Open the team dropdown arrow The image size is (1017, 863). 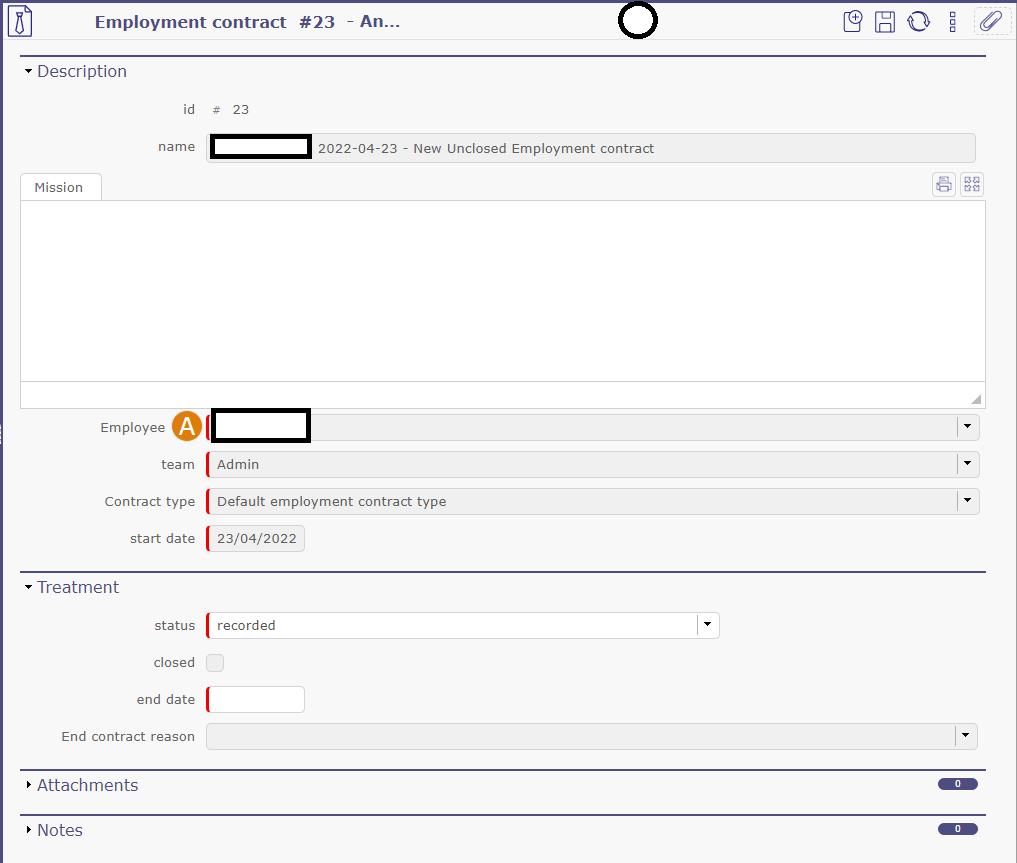click(966, 464)
